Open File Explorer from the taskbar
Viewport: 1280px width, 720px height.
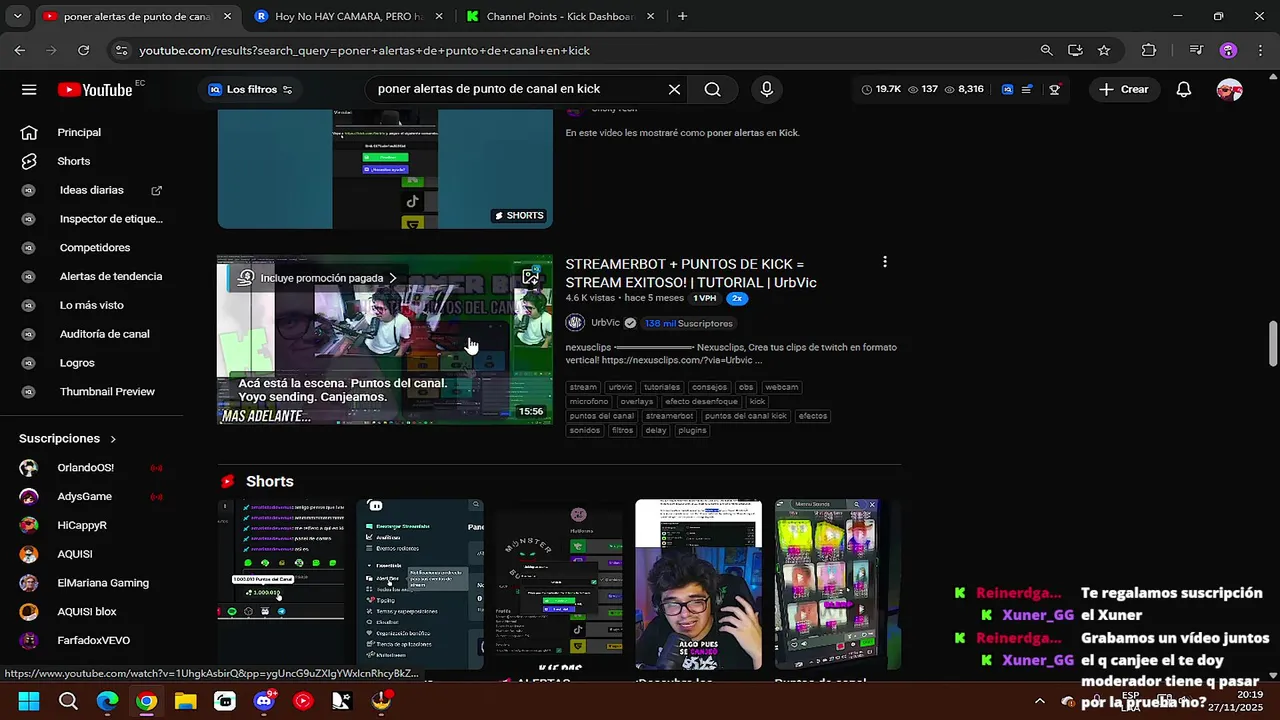(x=185, y=701)
